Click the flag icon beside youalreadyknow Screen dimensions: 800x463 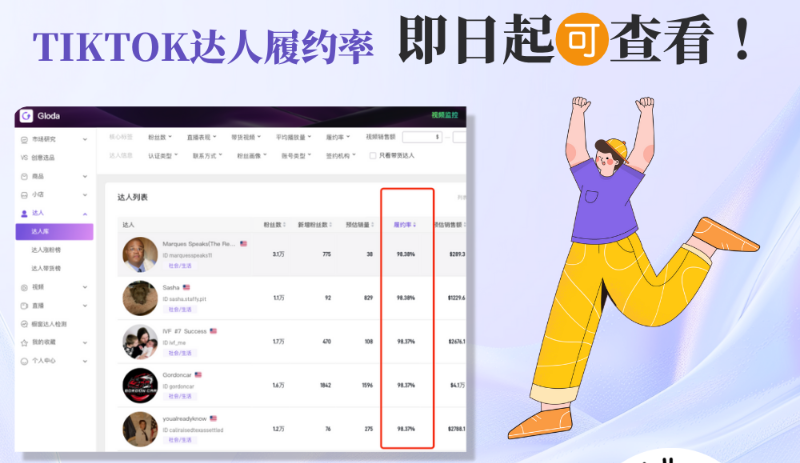coord(213,419)
